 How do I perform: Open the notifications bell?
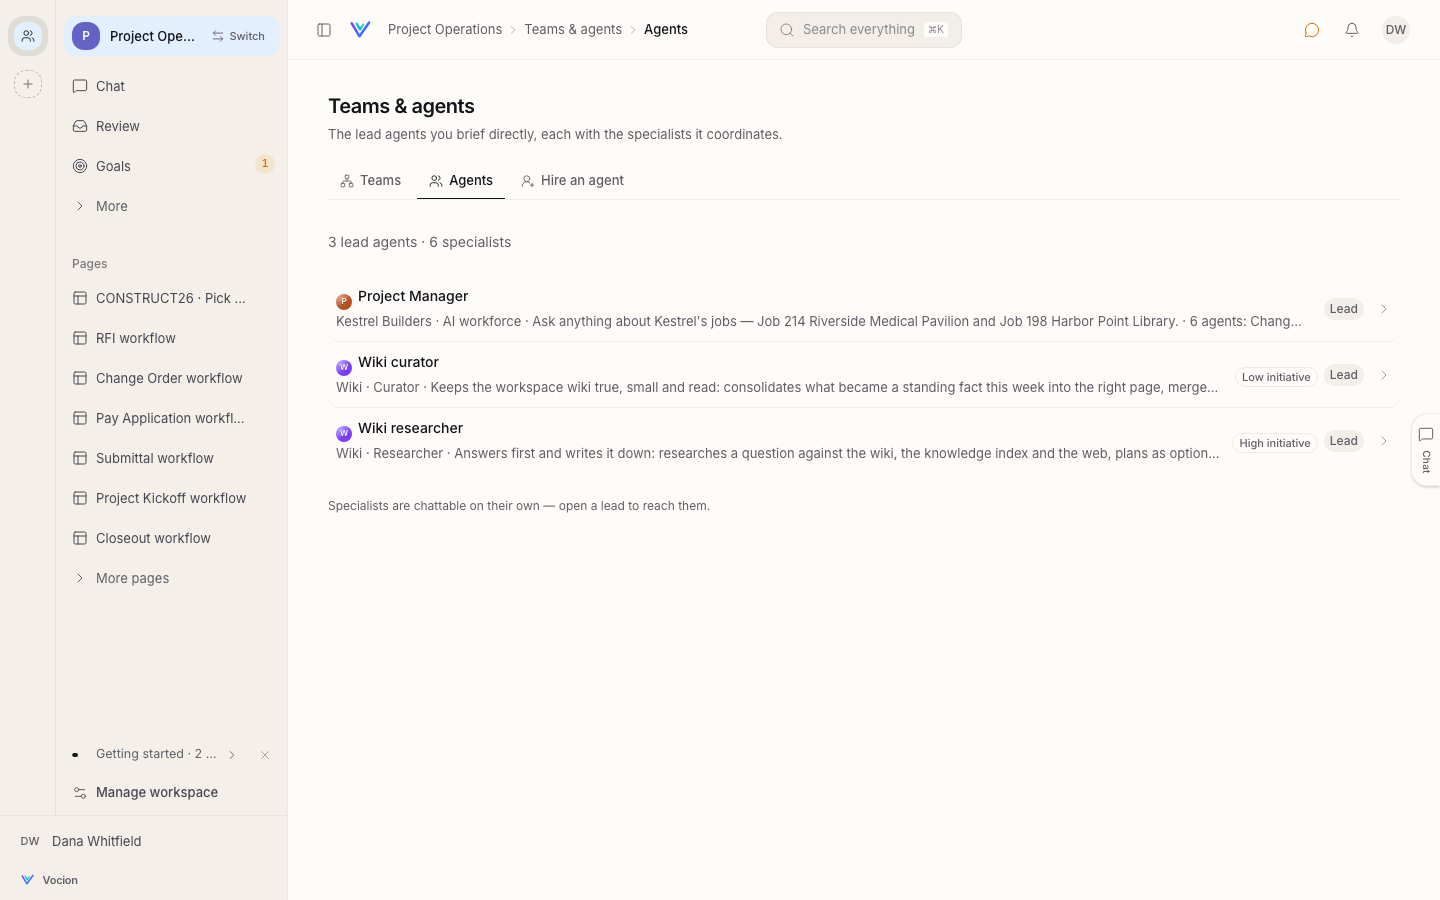[x=1352, y=30]
